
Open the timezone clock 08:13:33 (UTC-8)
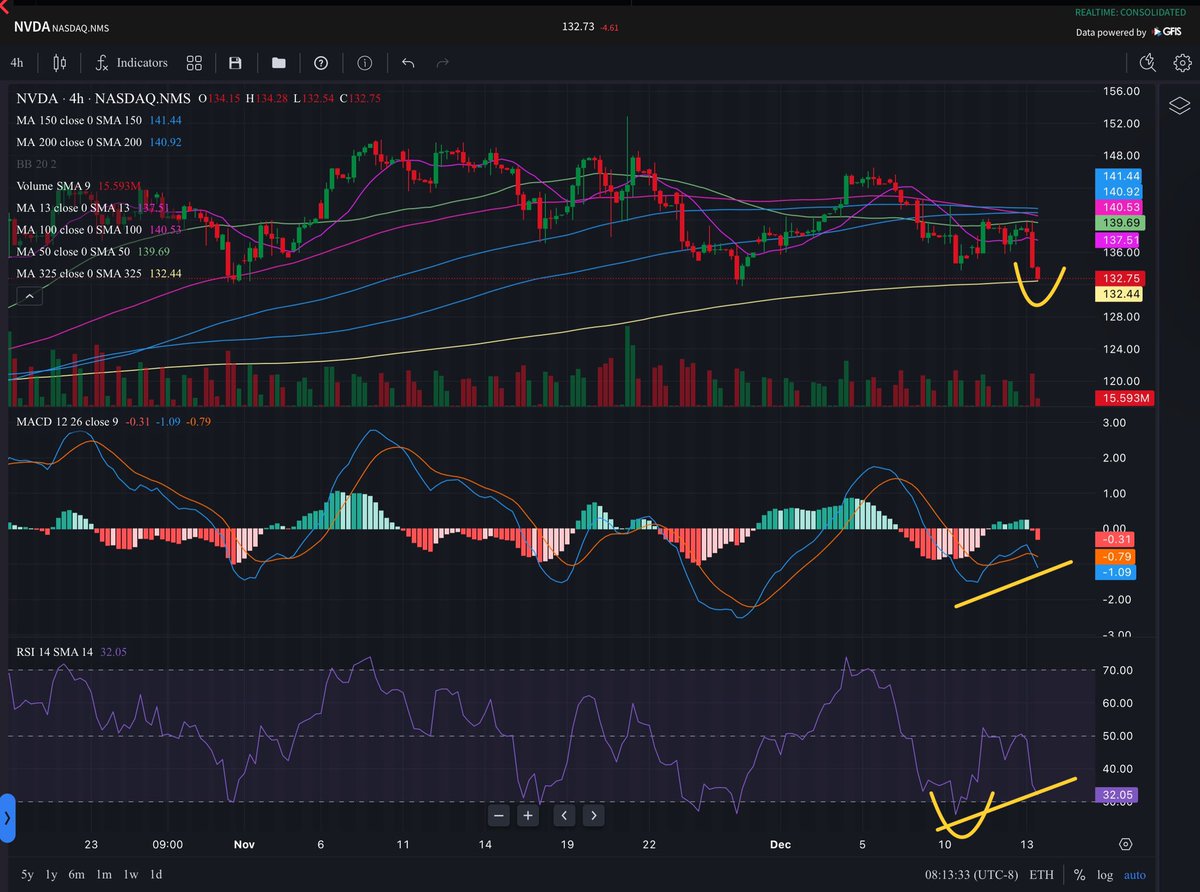pos(971,874)
